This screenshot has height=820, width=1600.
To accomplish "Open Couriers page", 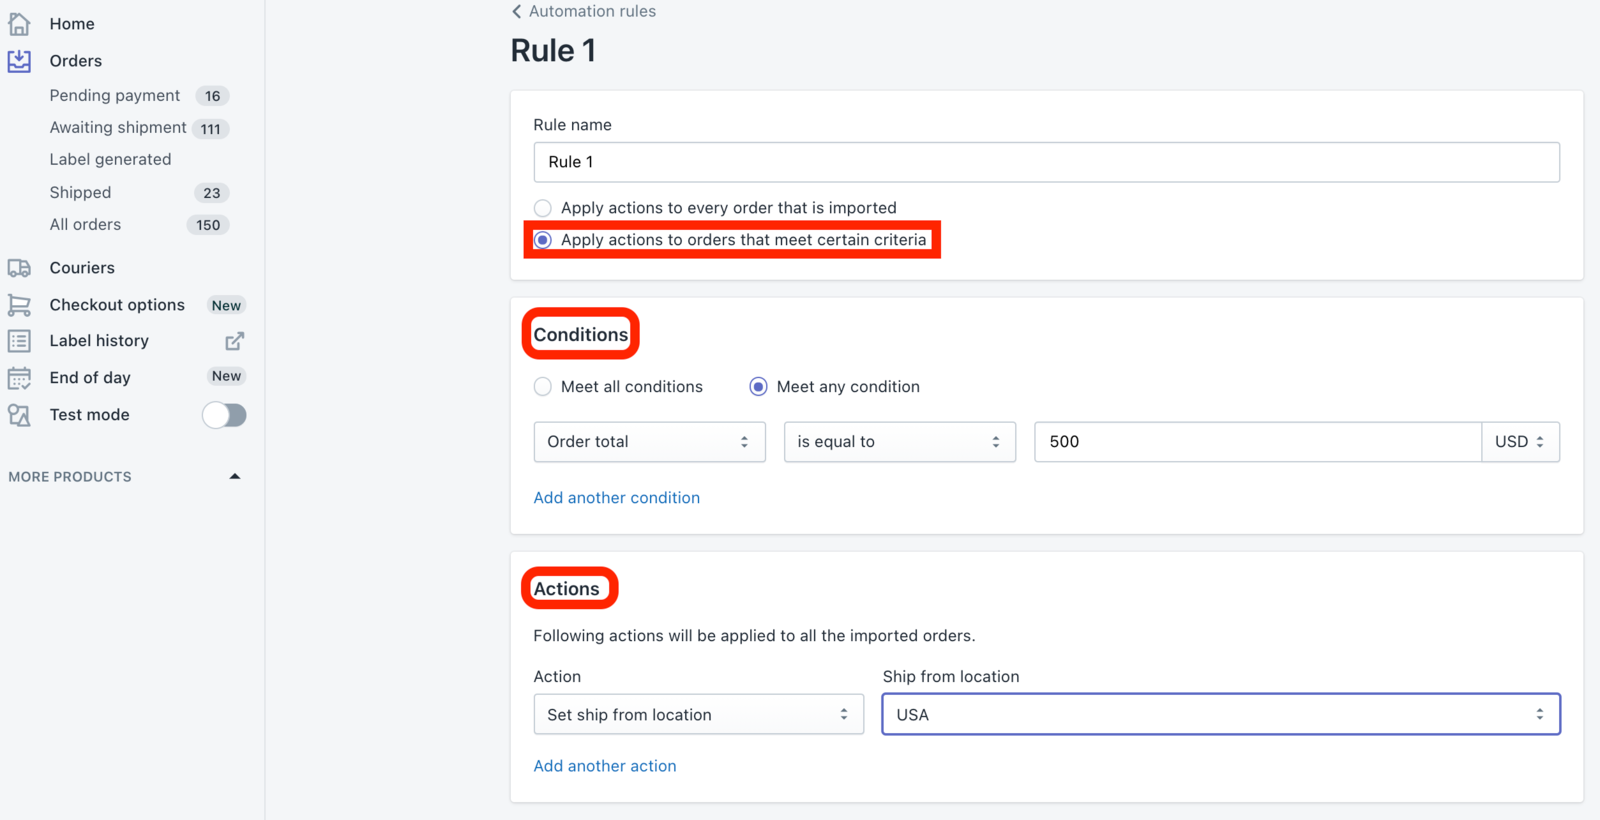I will point(82,268).
